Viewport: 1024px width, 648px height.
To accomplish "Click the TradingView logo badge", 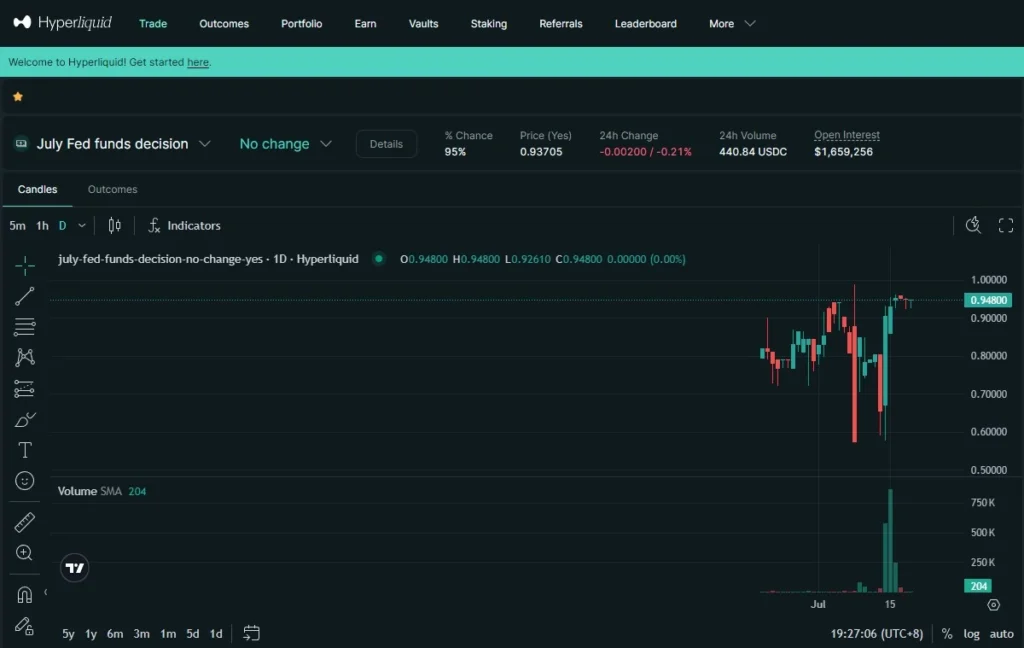I will coord(74,568).
